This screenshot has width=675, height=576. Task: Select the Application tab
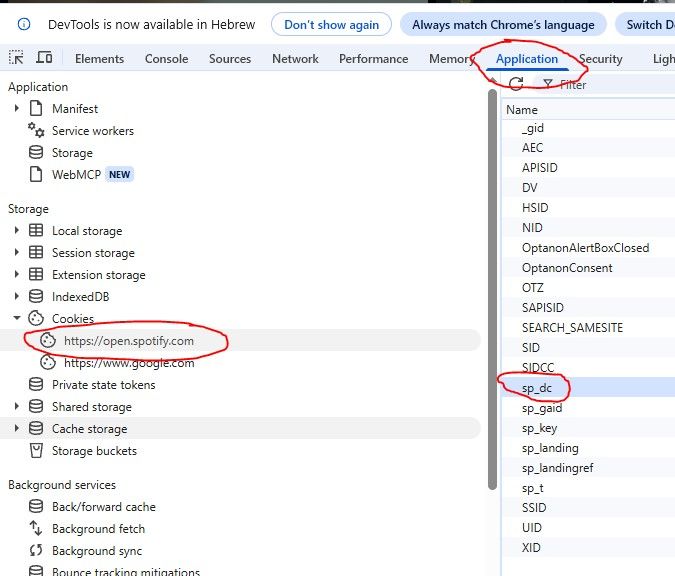click(x=526, y=59)
